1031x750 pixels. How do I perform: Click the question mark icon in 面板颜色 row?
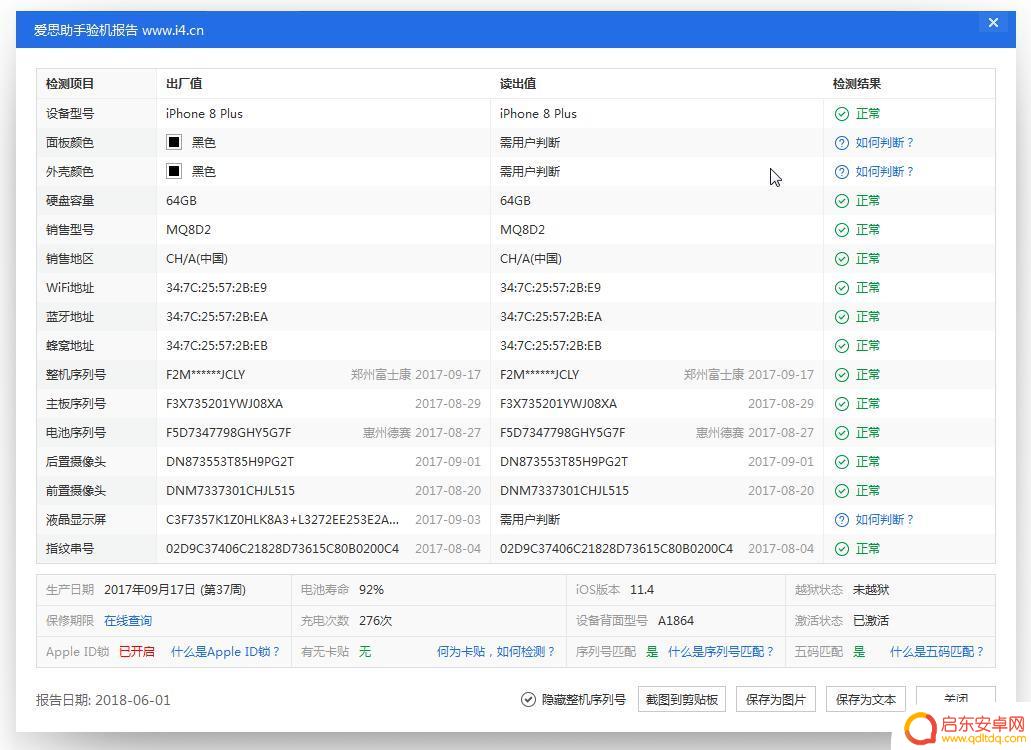click(x=842, y=143)
